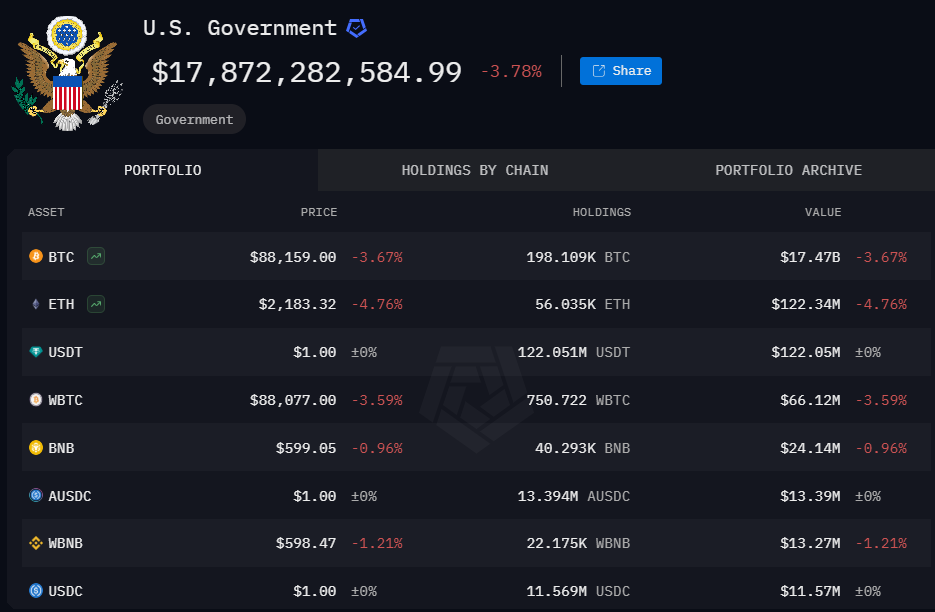Sort table by Holdings column header
Image resolution: width=935 pixels, height=612 pixels.
tap(601, 212)
